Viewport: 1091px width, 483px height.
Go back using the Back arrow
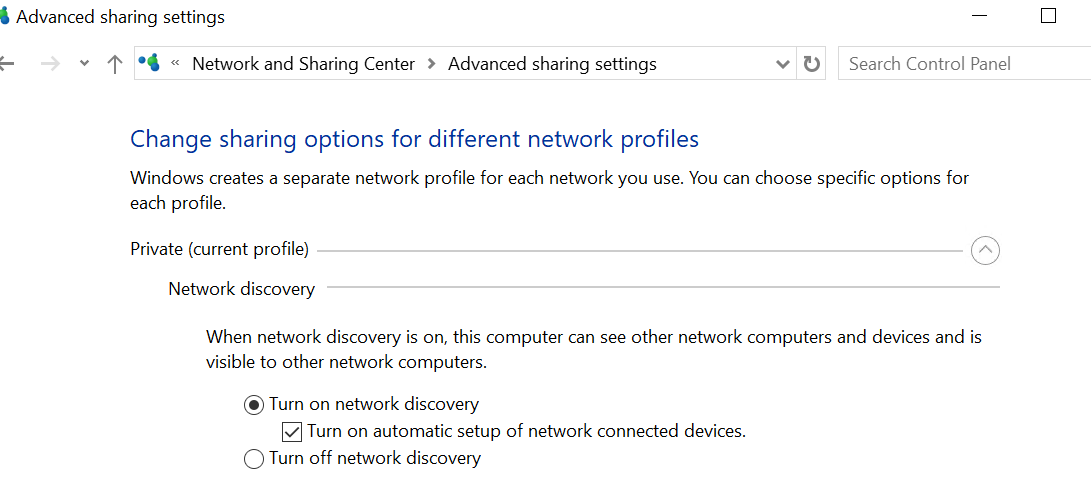pyautogui.click(x=6, y=64)
